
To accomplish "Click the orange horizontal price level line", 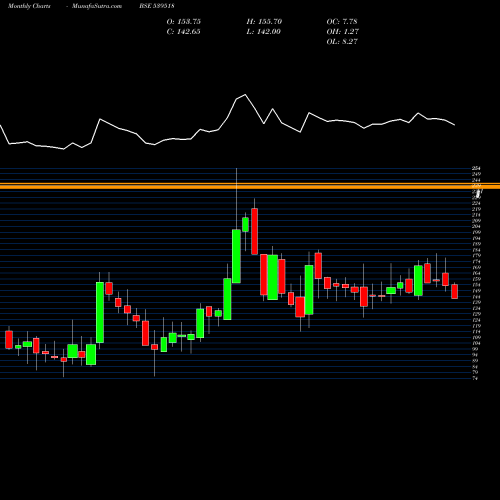I will tap(250, 186).
